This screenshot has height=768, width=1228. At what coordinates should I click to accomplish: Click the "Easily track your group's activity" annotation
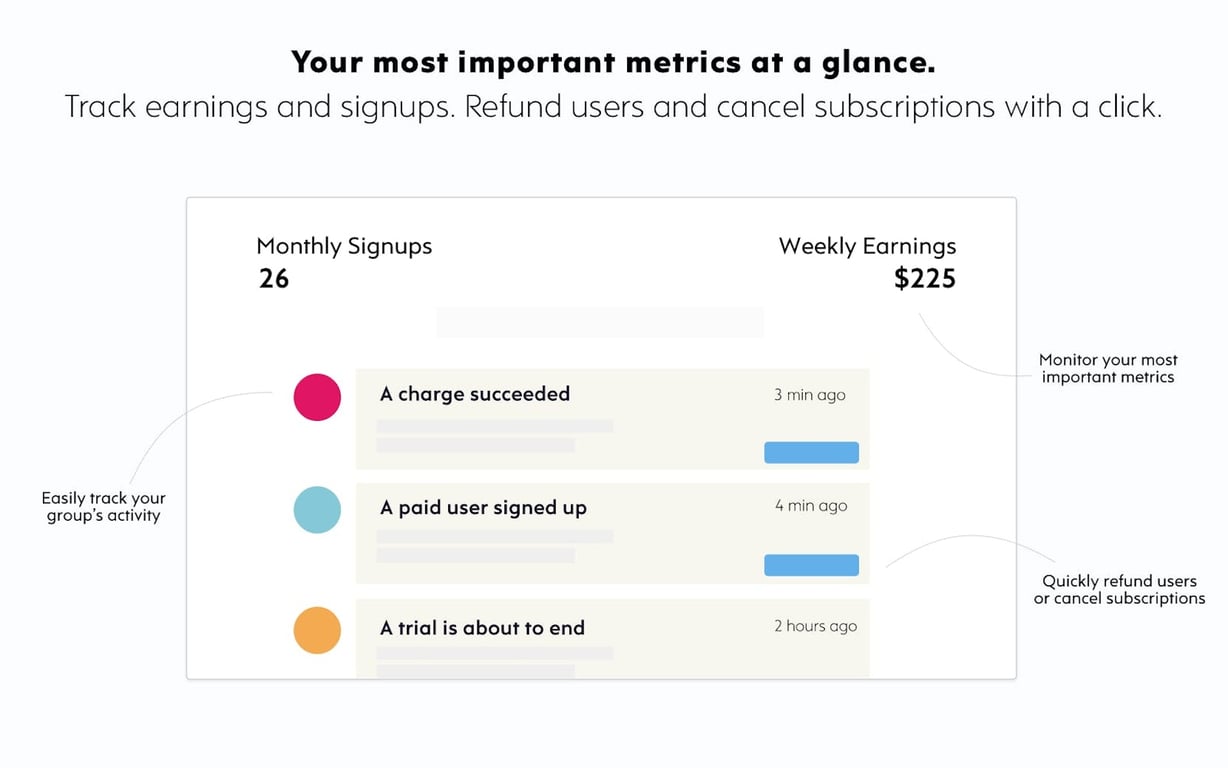point(104,506)
